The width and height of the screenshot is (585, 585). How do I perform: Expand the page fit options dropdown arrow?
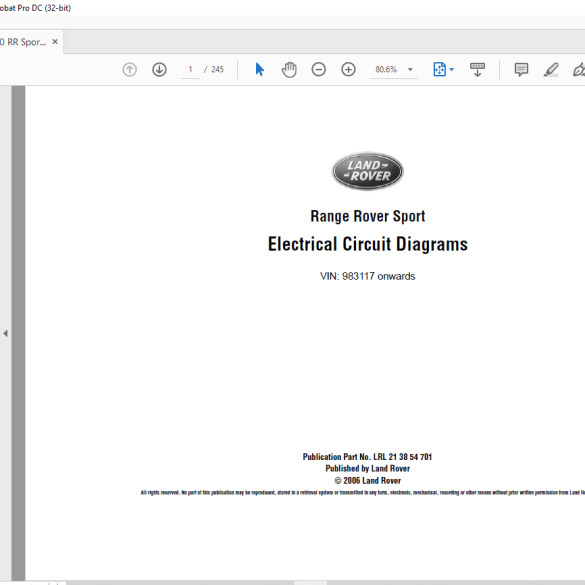point(451,69)
